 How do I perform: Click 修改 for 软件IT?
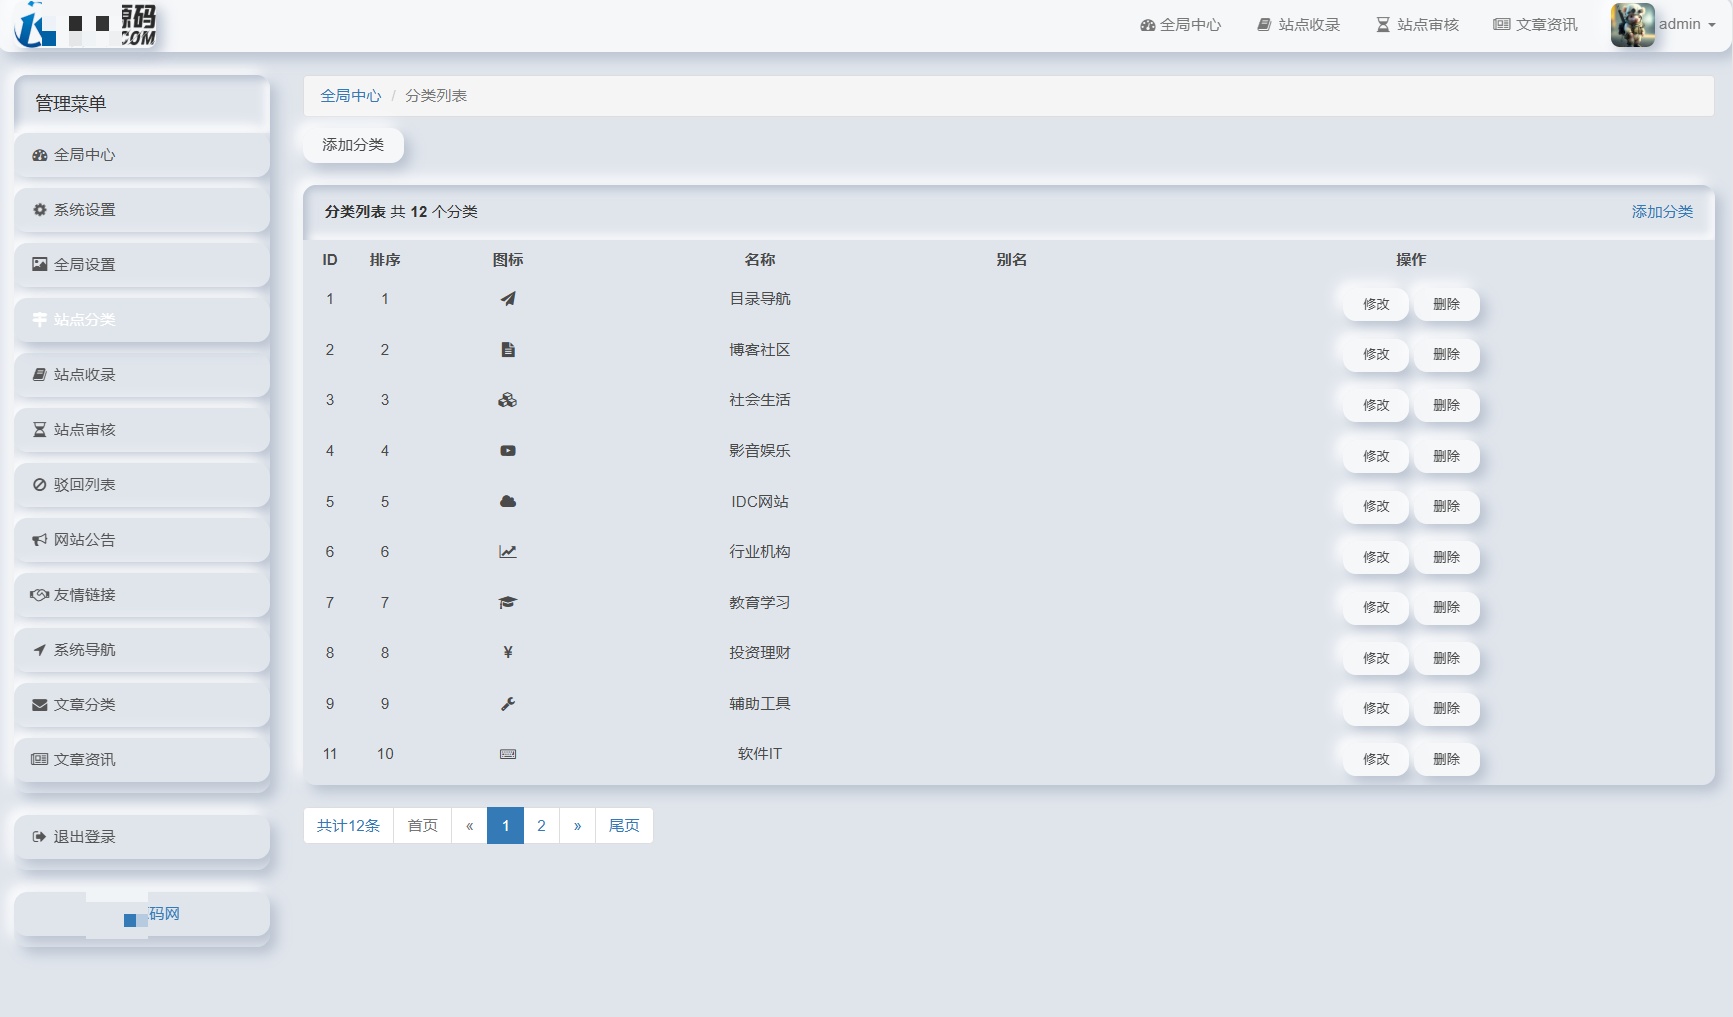pyautogui.click(x=1376, y=759)
